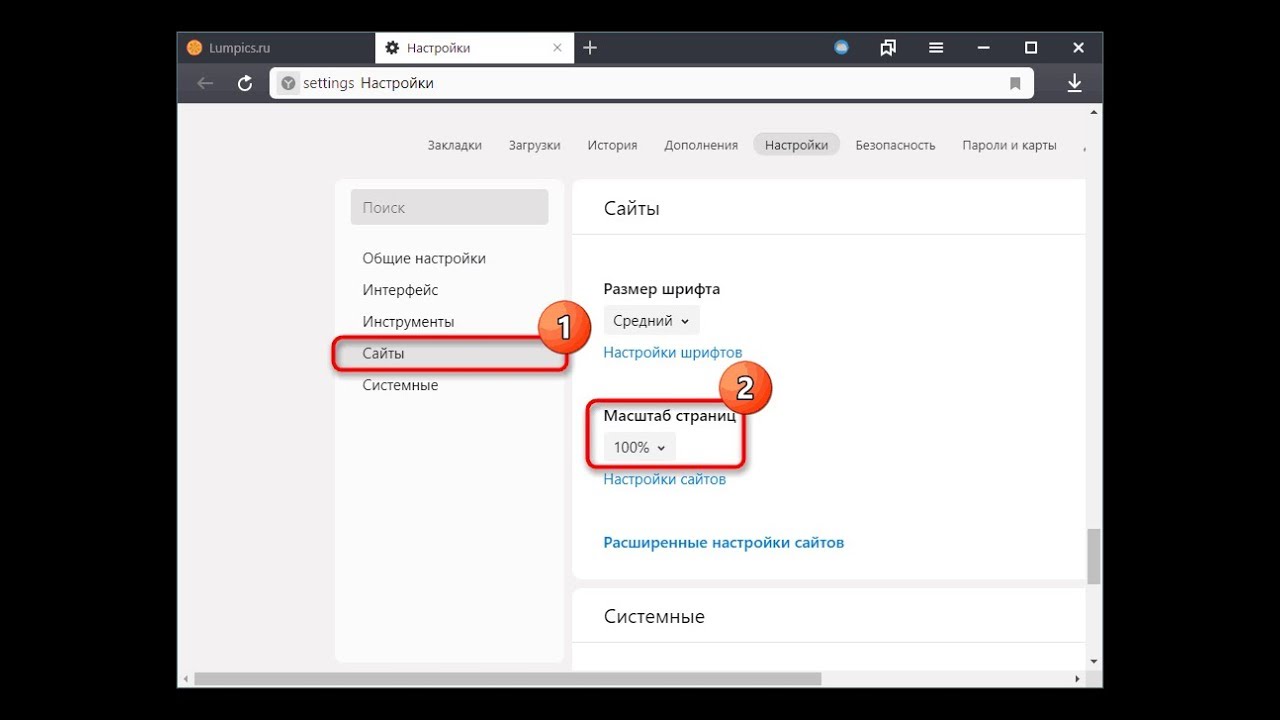Open the 100% page zoom dropdown
This screenshot has height=720, width=1280.
(640, 448)
